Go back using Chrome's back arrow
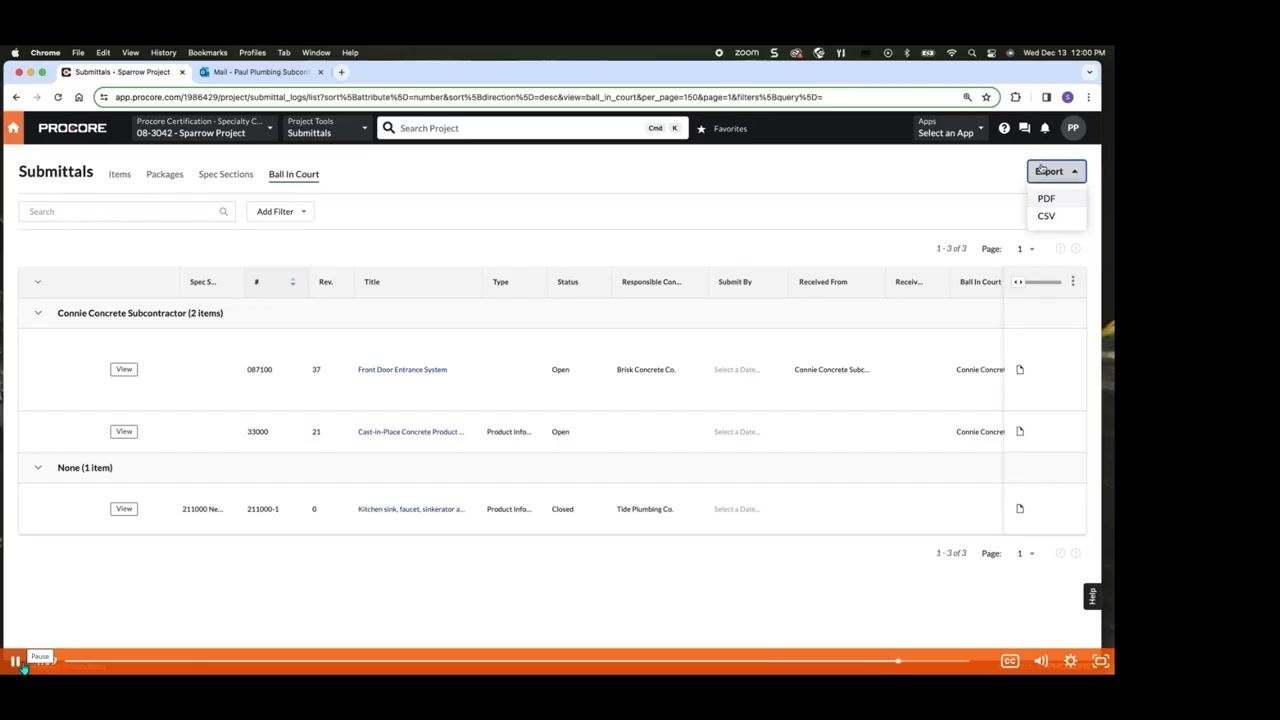The width and height of the screenshot is (1280, 720). tap(16, 97)
